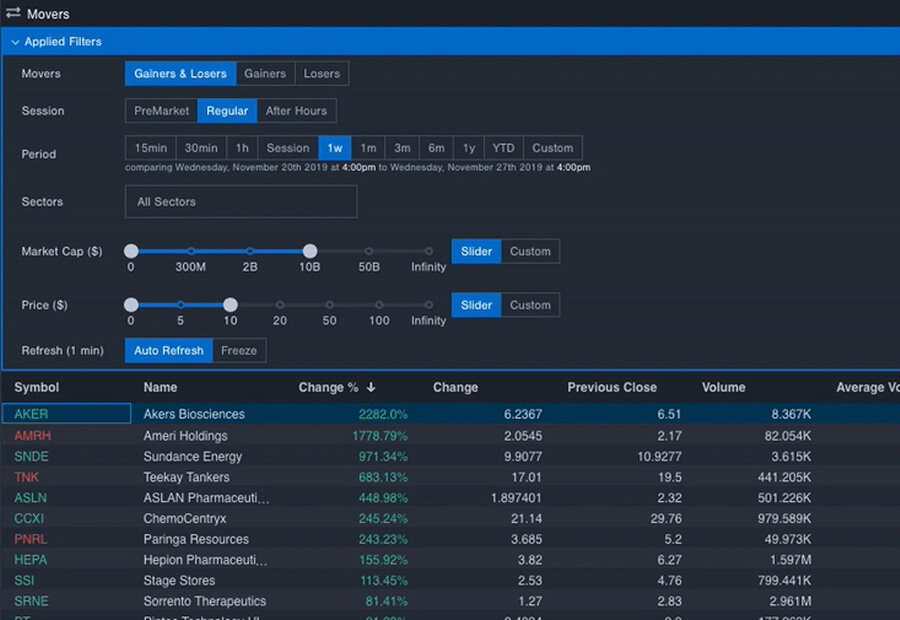Click the 50B stop on Market Cap slider
This screenshot has height=620, width=900.
[x=369, y=251]
